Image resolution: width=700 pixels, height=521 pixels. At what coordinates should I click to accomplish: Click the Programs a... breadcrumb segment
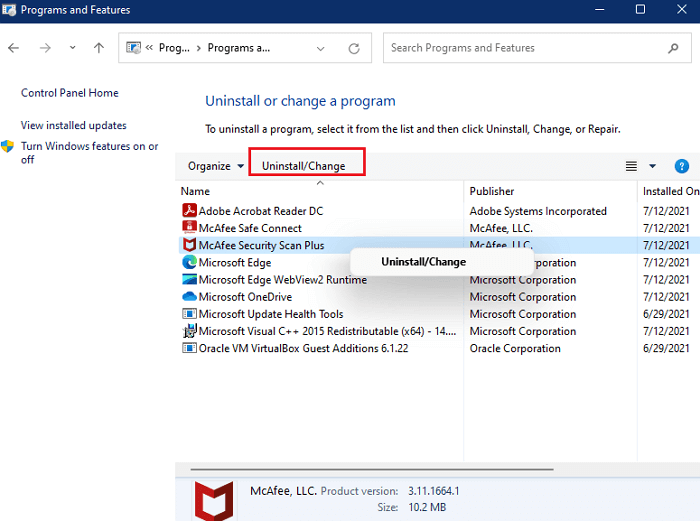tap(239, 48)
